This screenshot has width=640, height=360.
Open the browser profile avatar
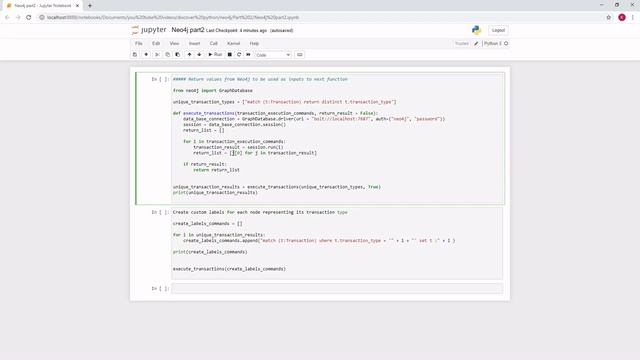(x=622, y=18)
